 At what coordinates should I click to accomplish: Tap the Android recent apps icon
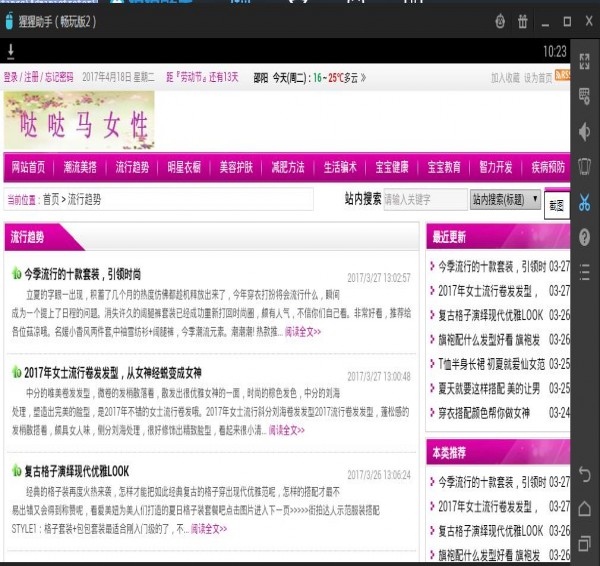click(584, 543)
